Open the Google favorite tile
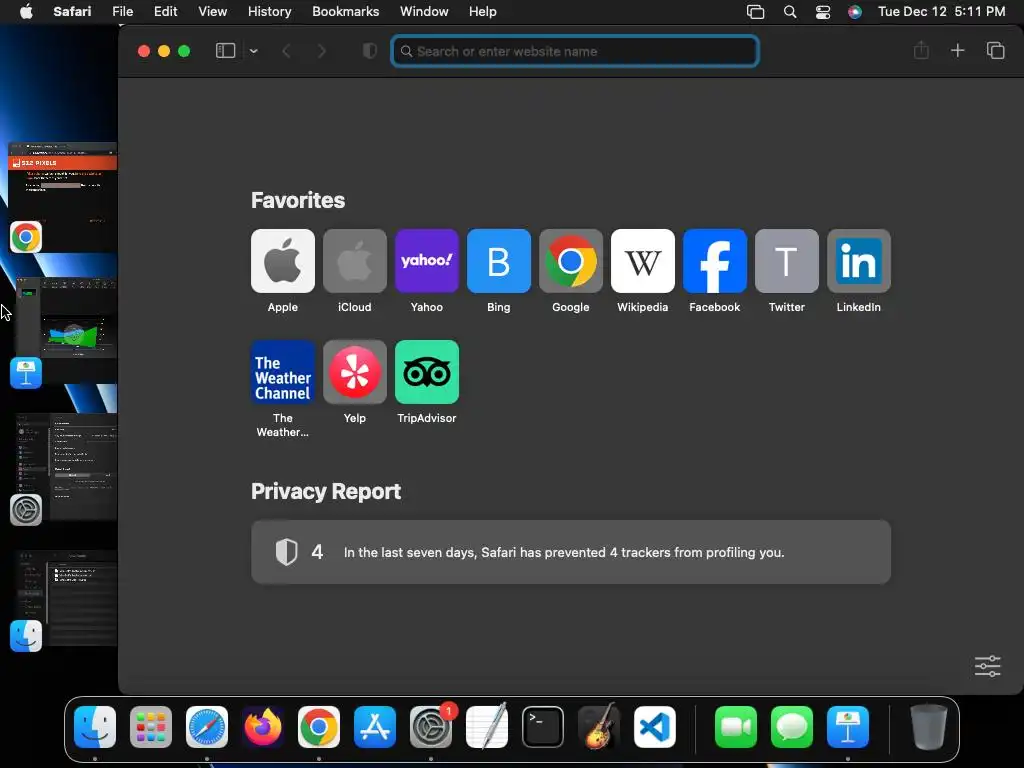This screenshot has height=768, width=1024. coord(571,261)
